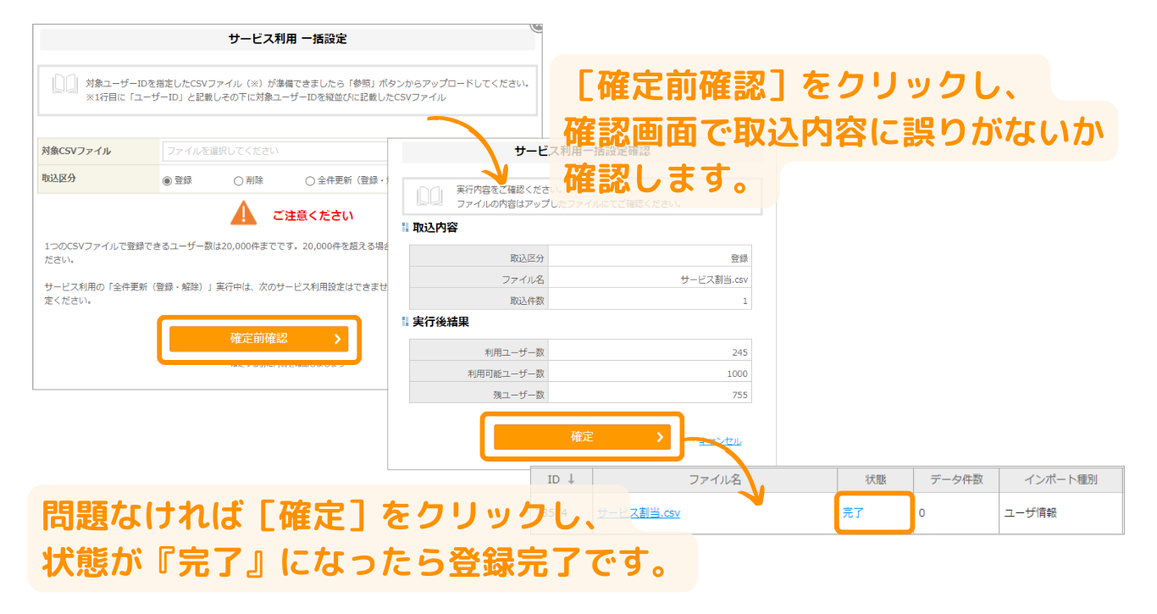1157x614 pixels.
Task: Click the 状態 column header
Action: (x=875, y=480)
